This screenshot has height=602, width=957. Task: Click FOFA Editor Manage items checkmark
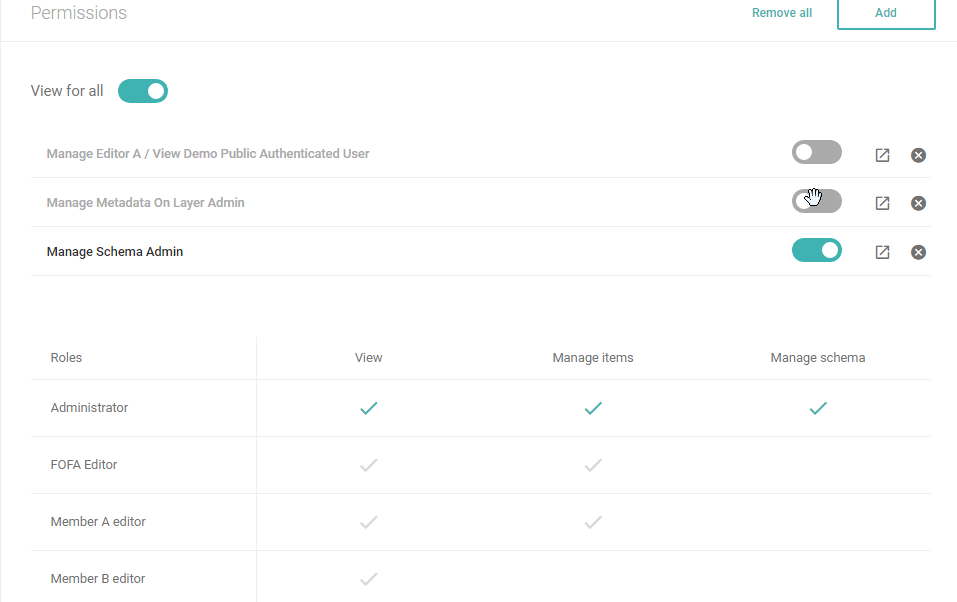pos(593,465)
